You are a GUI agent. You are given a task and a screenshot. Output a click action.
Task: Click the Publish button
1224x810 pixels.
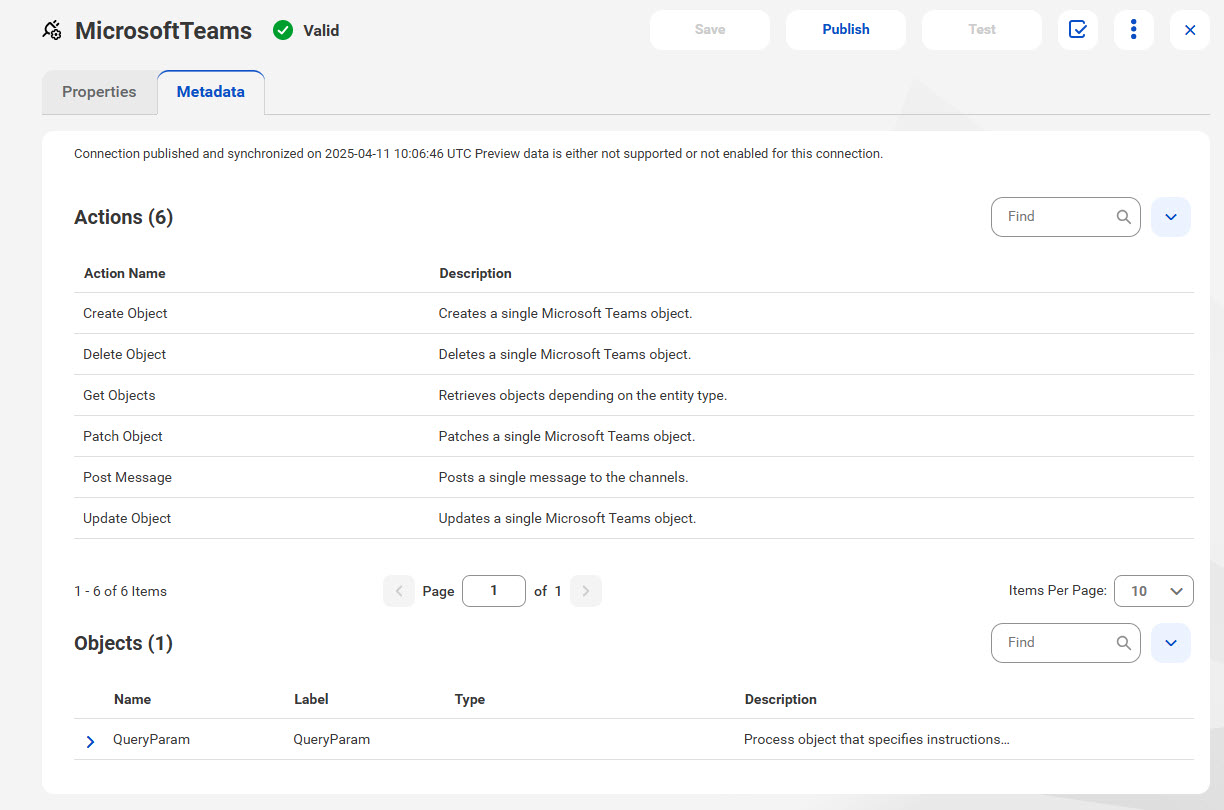[x=846, y=30]
